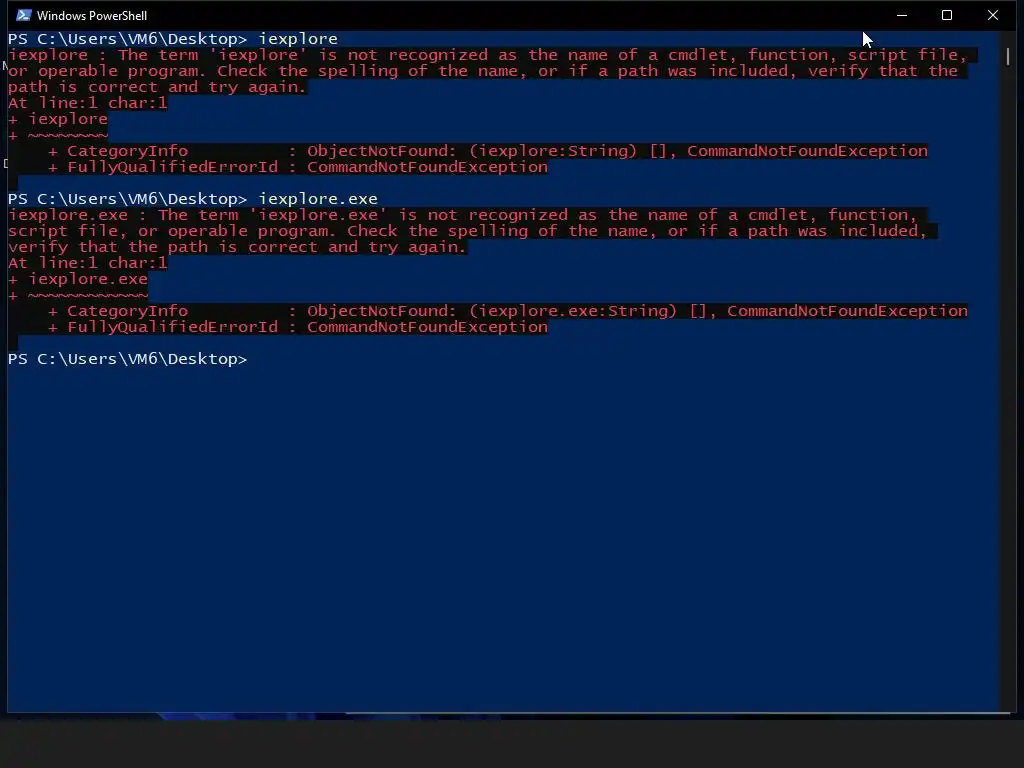Click the second FullyQualifiedErrorId line
Image resolution: width=1024 pixels, height=768 pixels.
point(298,327)
